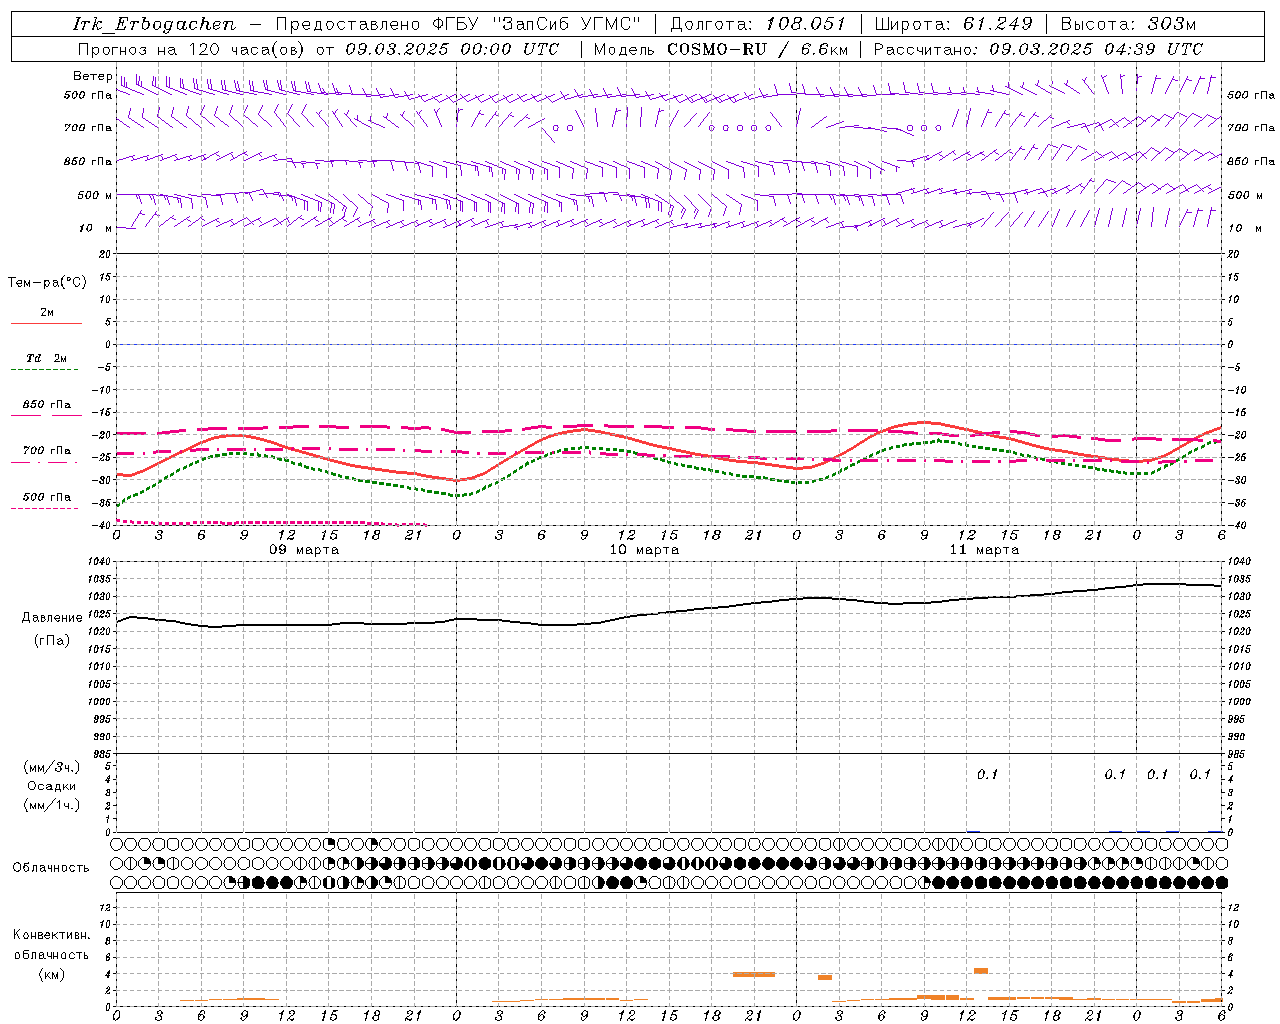1280x1024 pixels.
Task: Click the "Тем-ра(°C)" temperature label
Action: [x=47, y=283]
